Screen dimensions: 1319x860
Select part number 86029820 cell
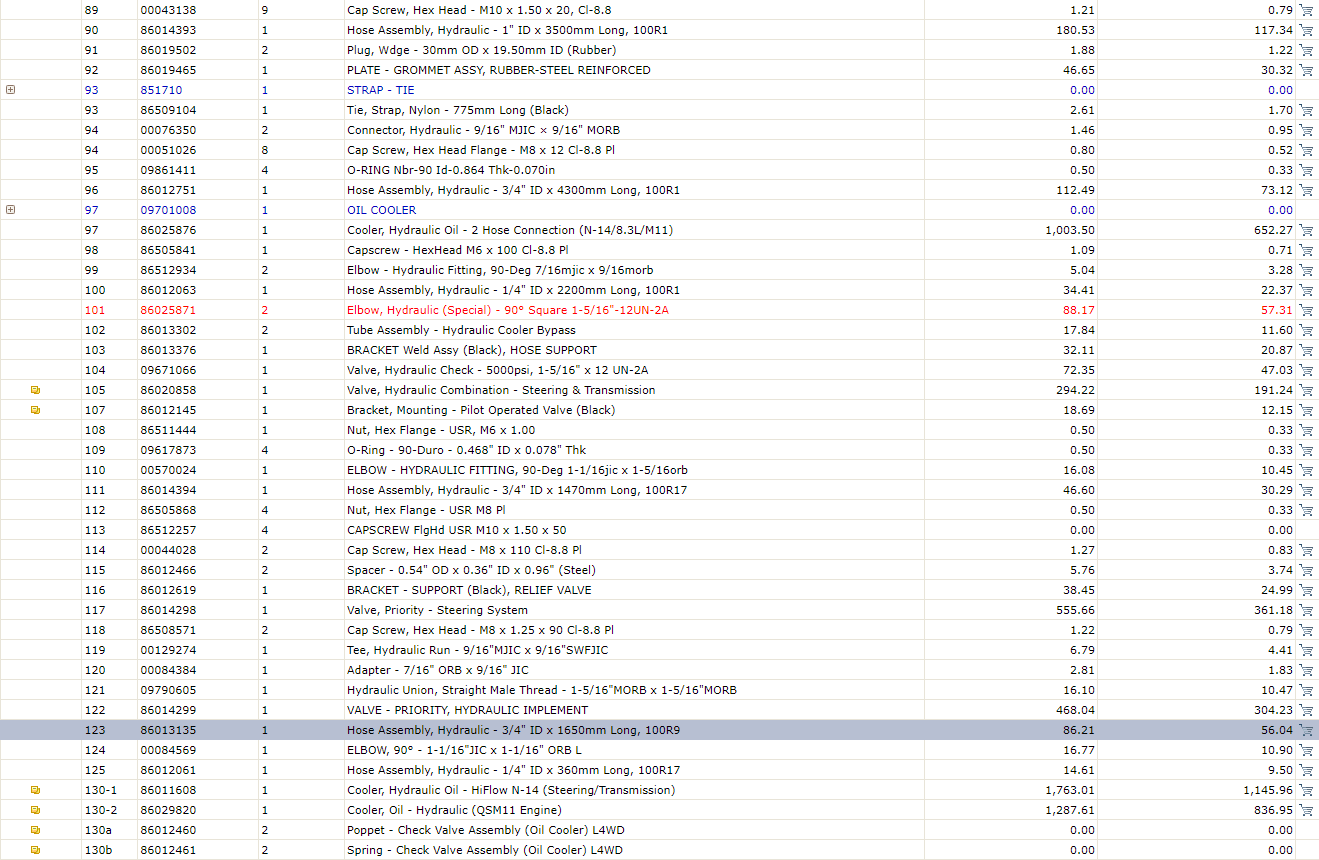click(197, 810)
